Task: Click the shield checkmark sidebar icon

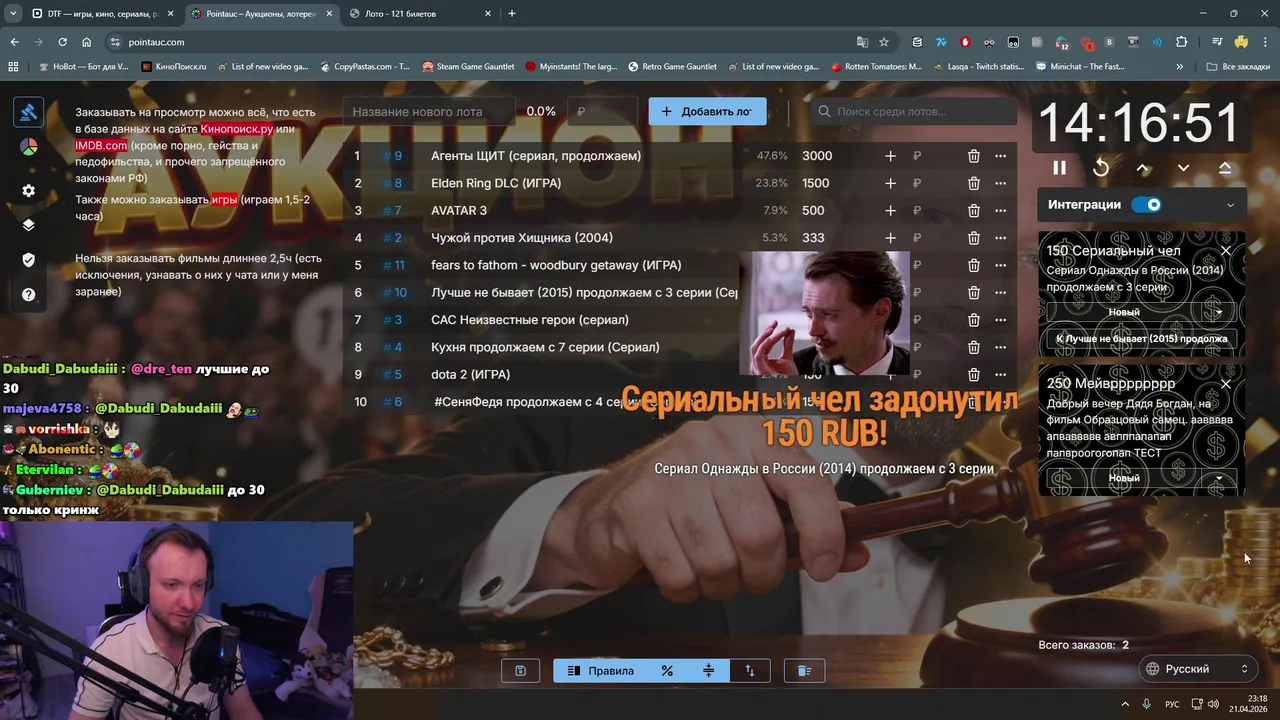Action: [x=28, y=260]
